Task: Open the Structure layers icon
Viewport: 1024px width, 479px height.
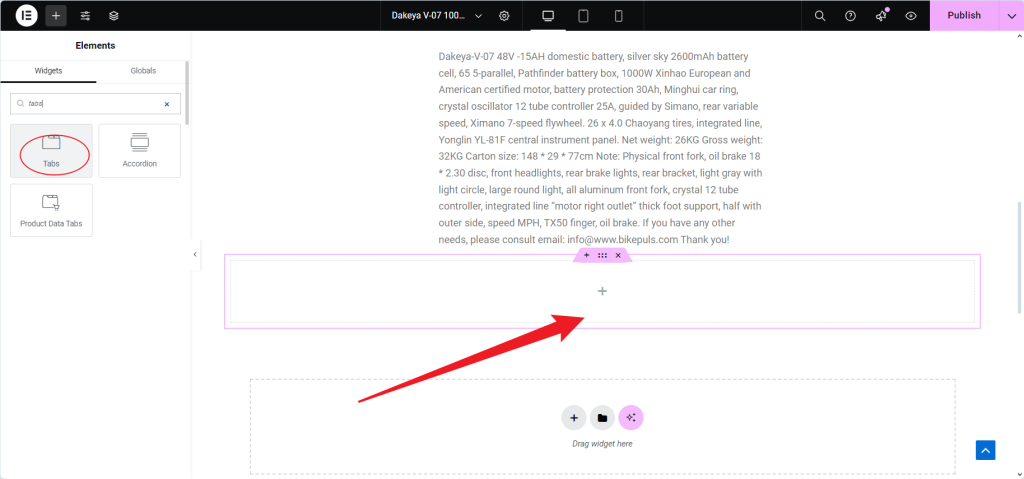Action: [114, 16]
